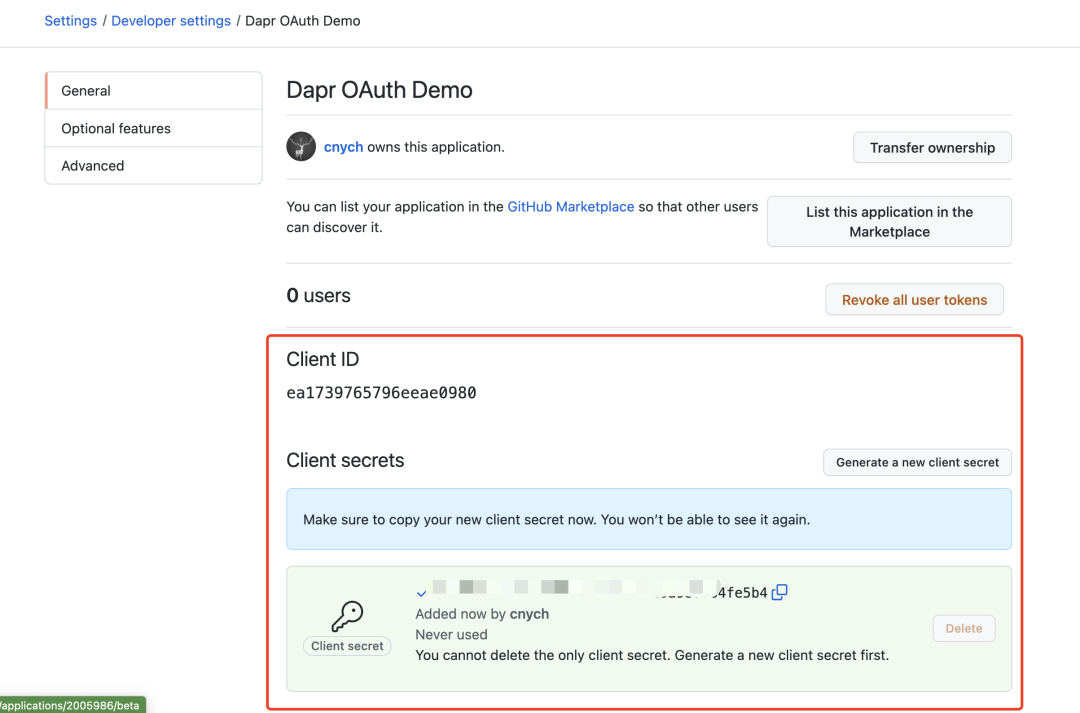Open the Developer settings breadcrumb link
This screenshot has height=713, width=1080.
point(171,21)
